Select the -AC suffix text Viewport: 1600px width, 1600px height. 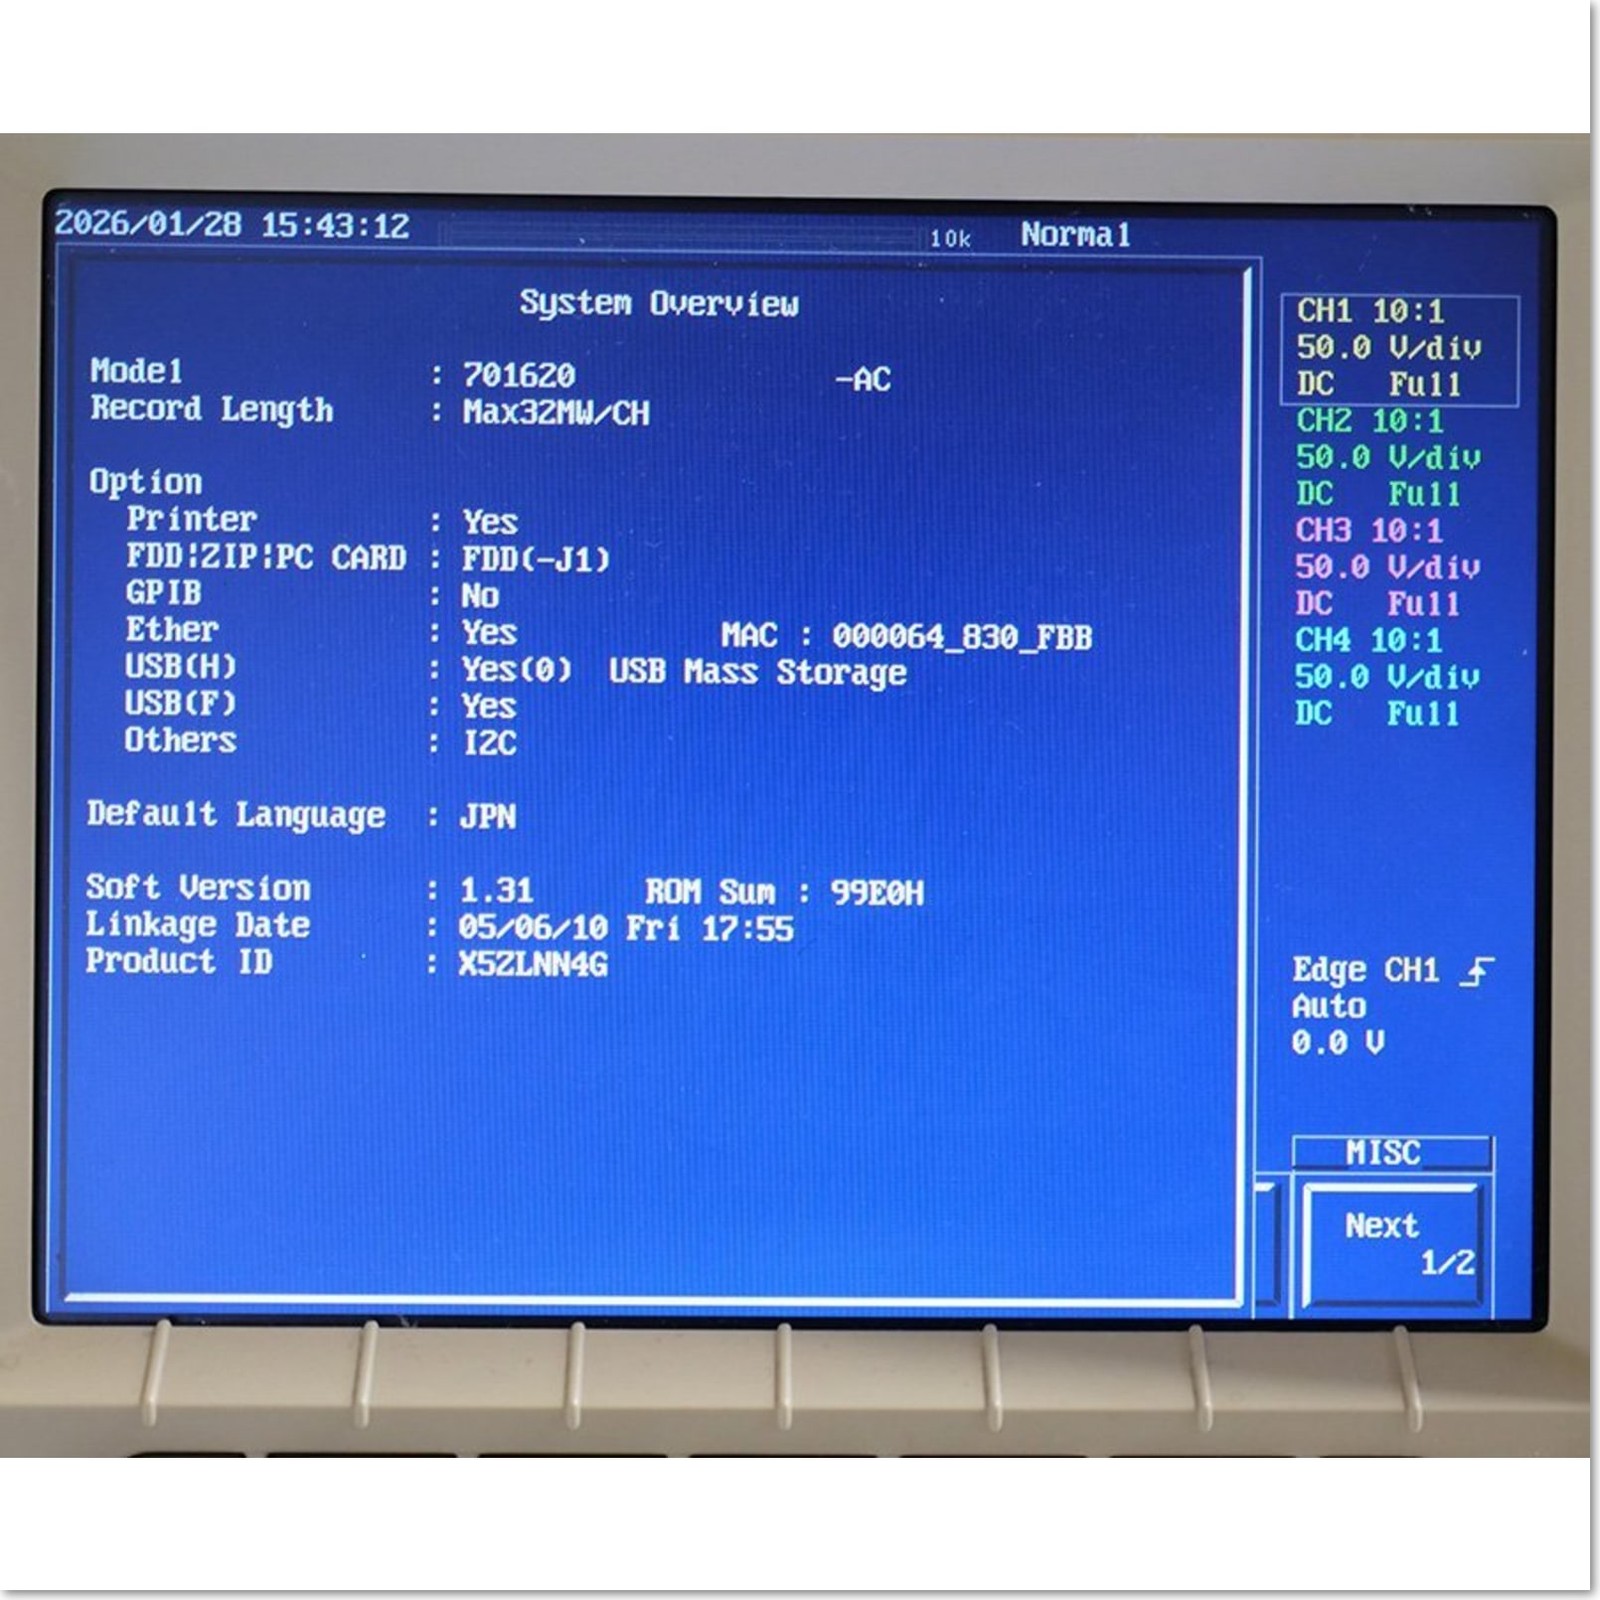862,379
